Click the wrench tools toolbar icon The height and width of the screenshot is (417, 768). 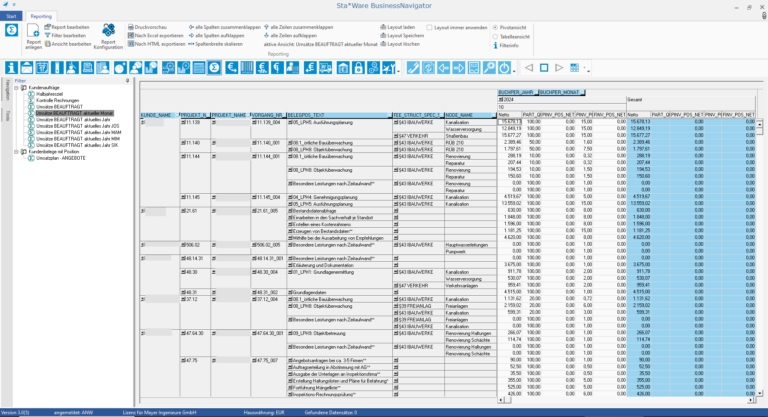[x=388, y=68]
